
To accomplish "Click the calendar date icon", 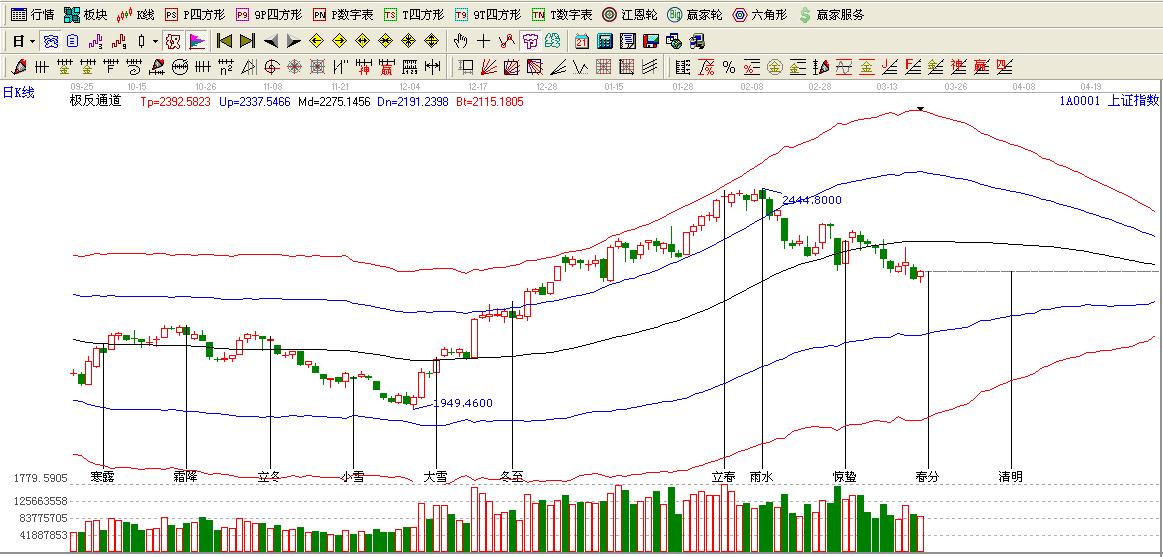I will [x=582, y=41].
